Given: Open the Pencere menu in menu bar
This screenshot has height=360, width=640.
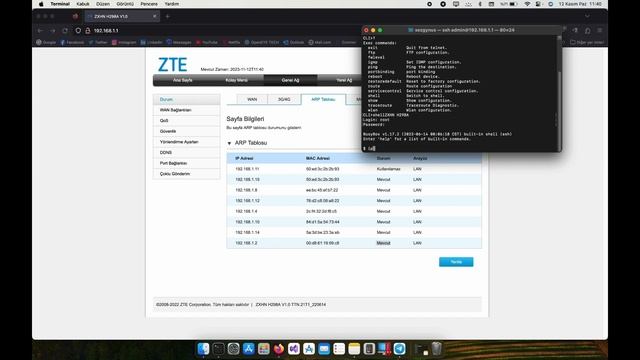Looking at the screenshot, I should [149, 4].
